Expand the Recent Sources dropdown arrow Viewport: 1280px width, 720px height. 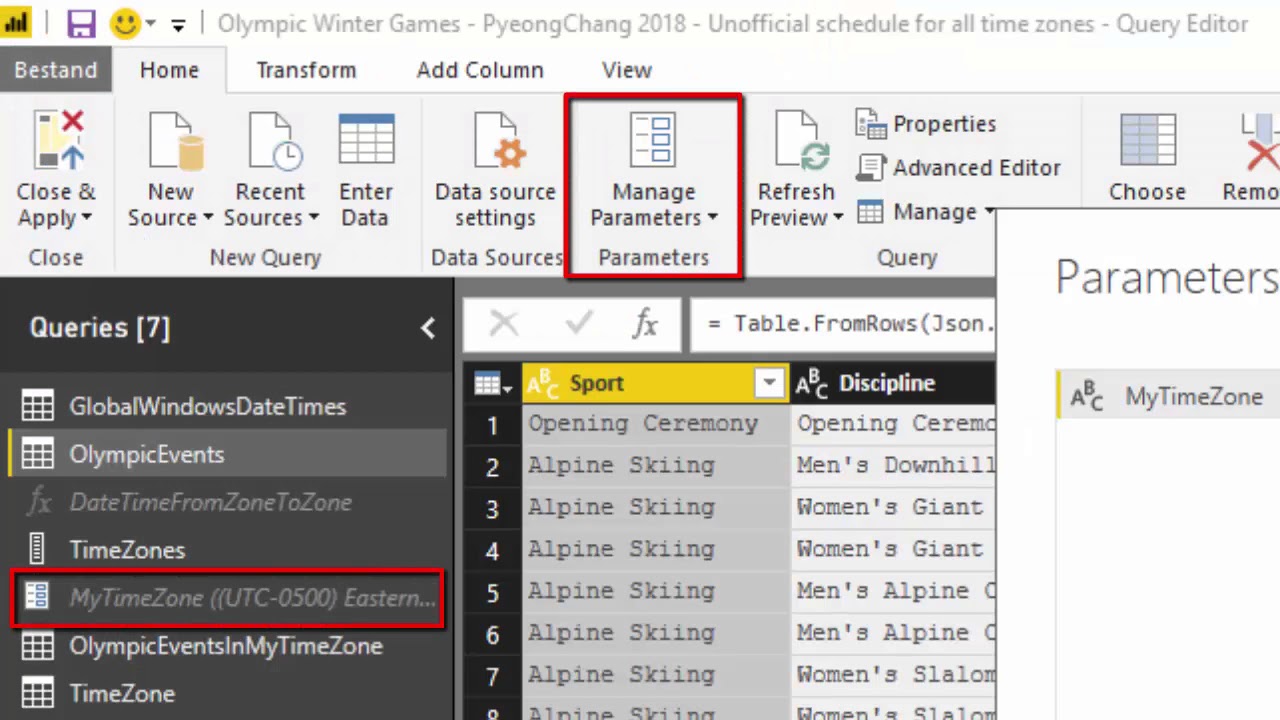coord(313,218)
